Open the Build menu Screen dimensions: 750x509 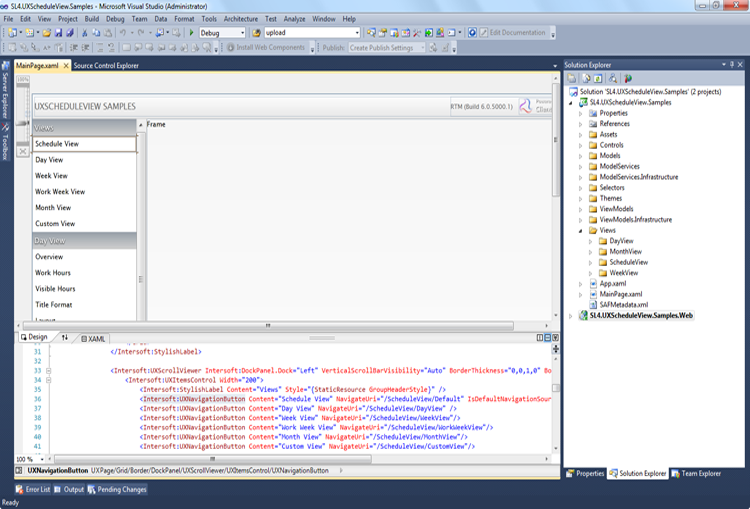pos(92,19)
